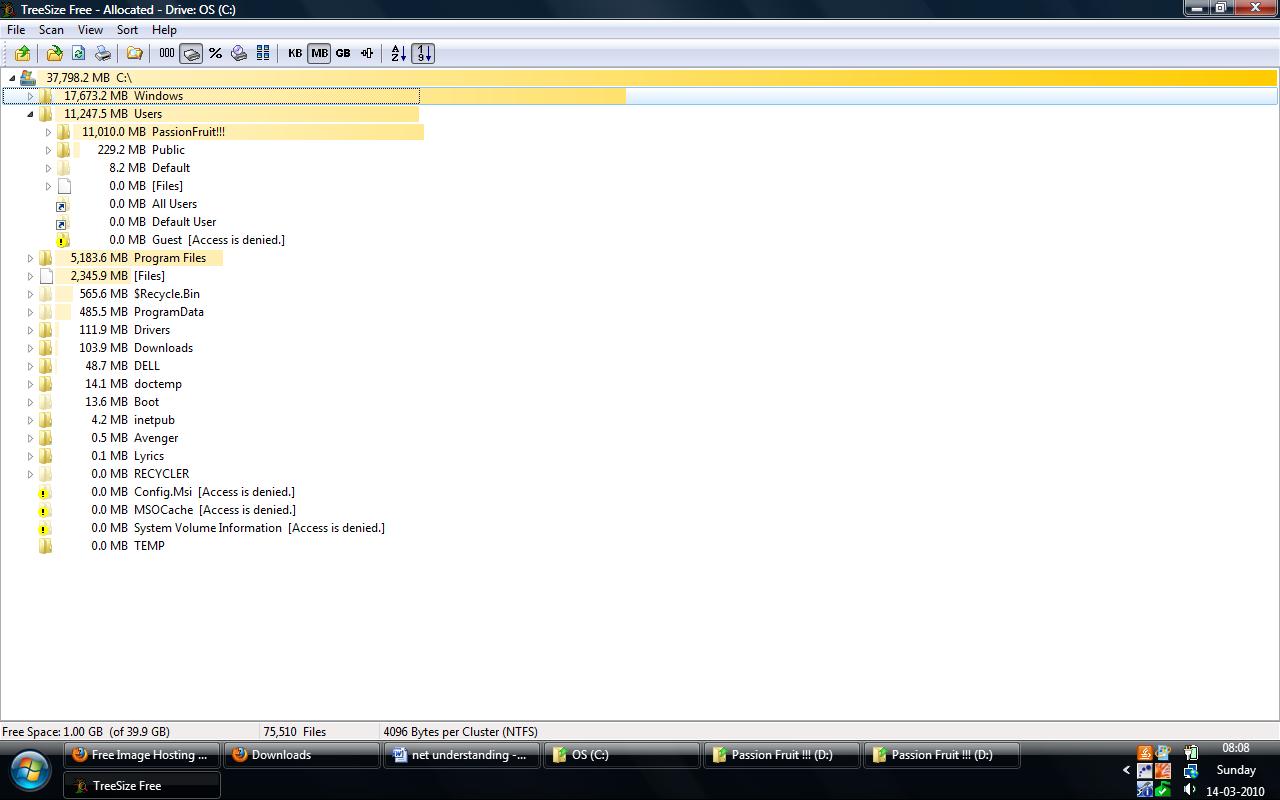Click the cluster grid view icon

coord(263,53)
